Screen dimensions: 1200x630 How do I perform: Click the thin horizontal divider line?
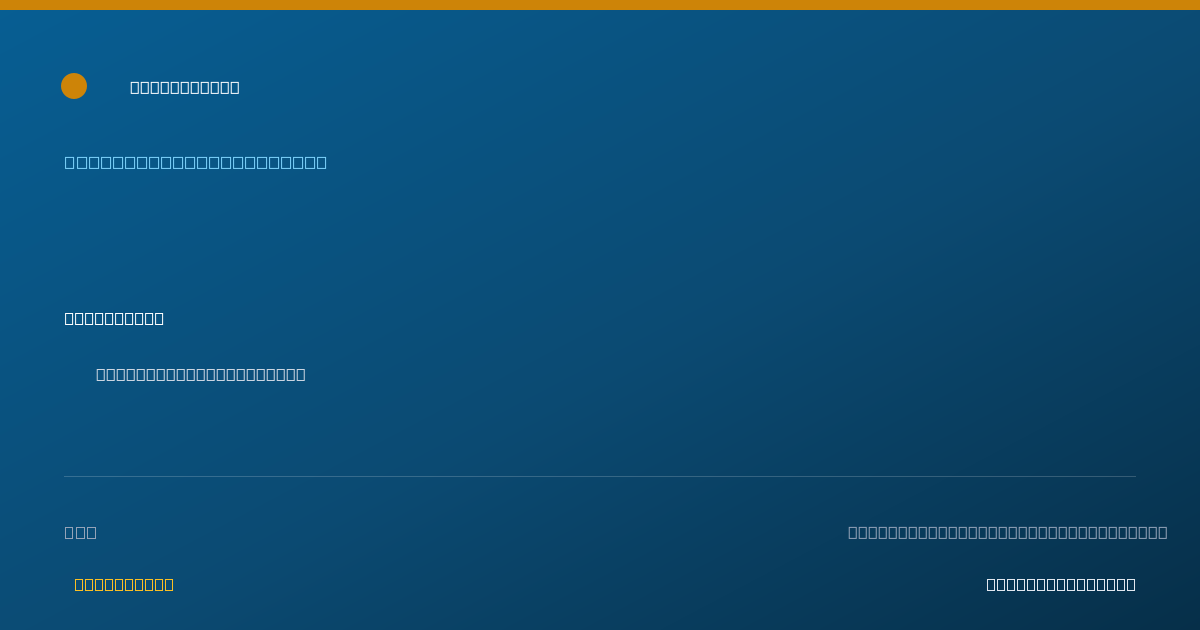pos(600,476)
